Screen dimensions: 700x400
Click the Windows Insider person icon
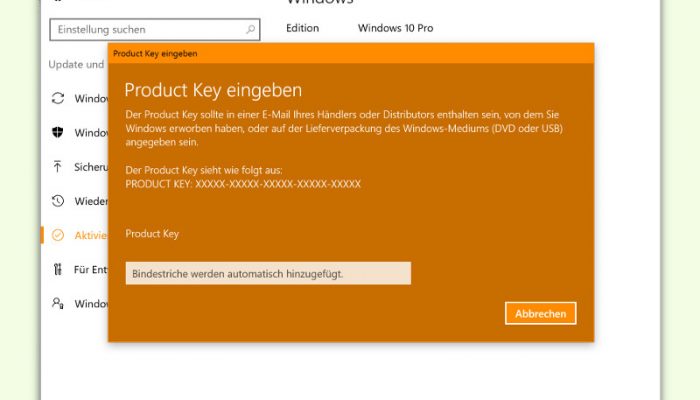(x=58, y=304)
